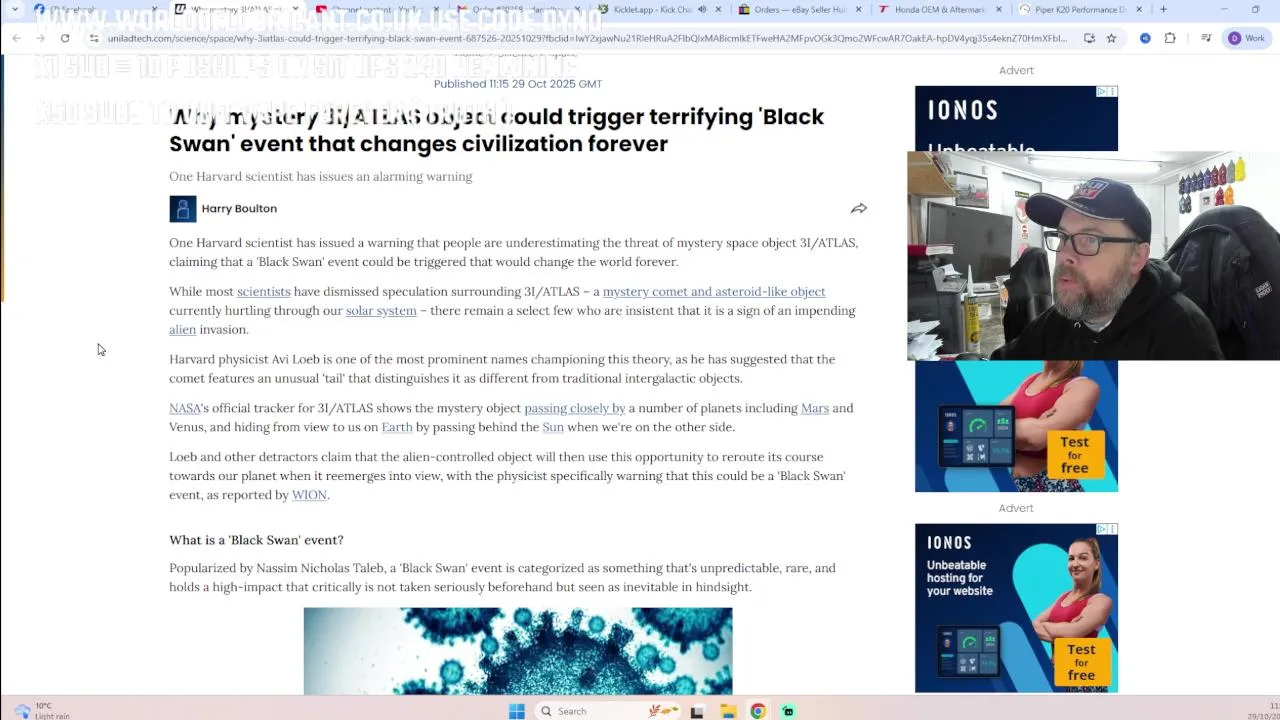The image size is (1280, 720).
Task: Click Harry Boulton's author avatar
Action: click(x=182, y=208)
